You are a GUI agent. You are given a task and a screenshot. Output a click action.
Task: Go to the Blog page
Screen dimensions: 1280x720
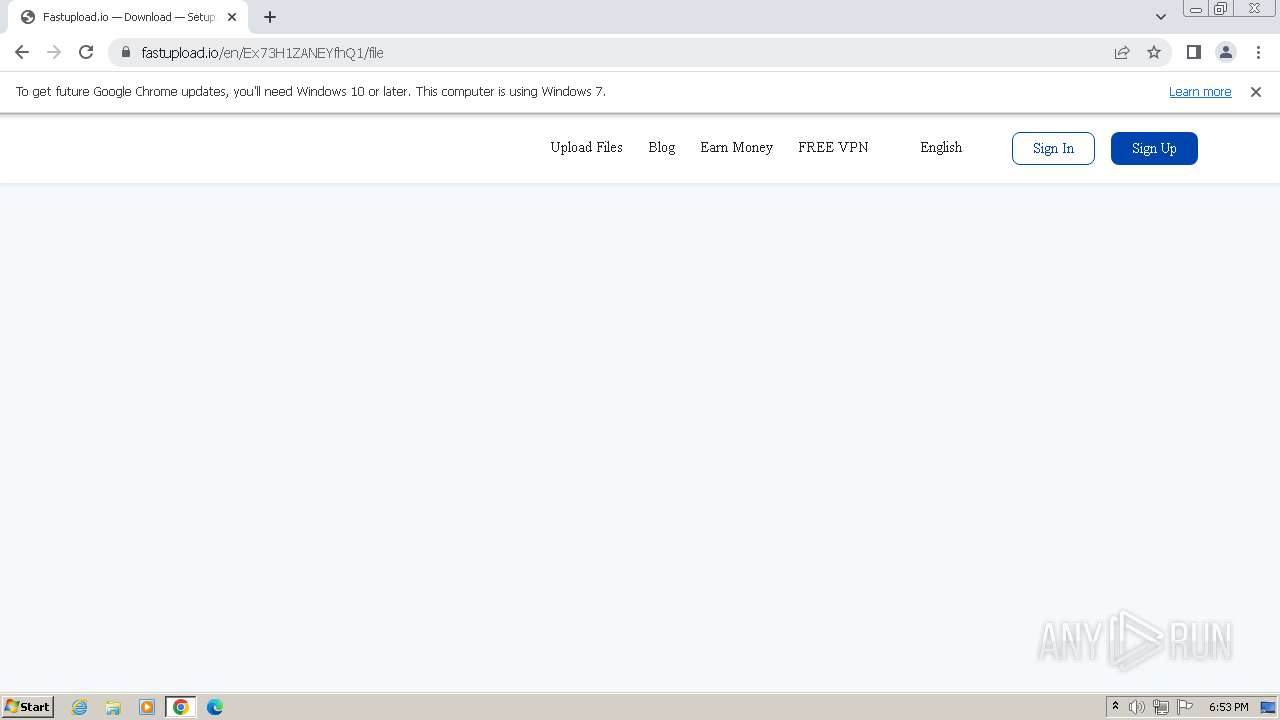pyautogui.click(x=661, y=147)
